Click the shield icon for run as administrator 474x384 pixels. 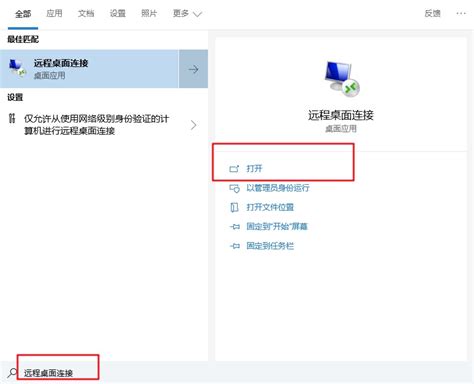point(234,188)
